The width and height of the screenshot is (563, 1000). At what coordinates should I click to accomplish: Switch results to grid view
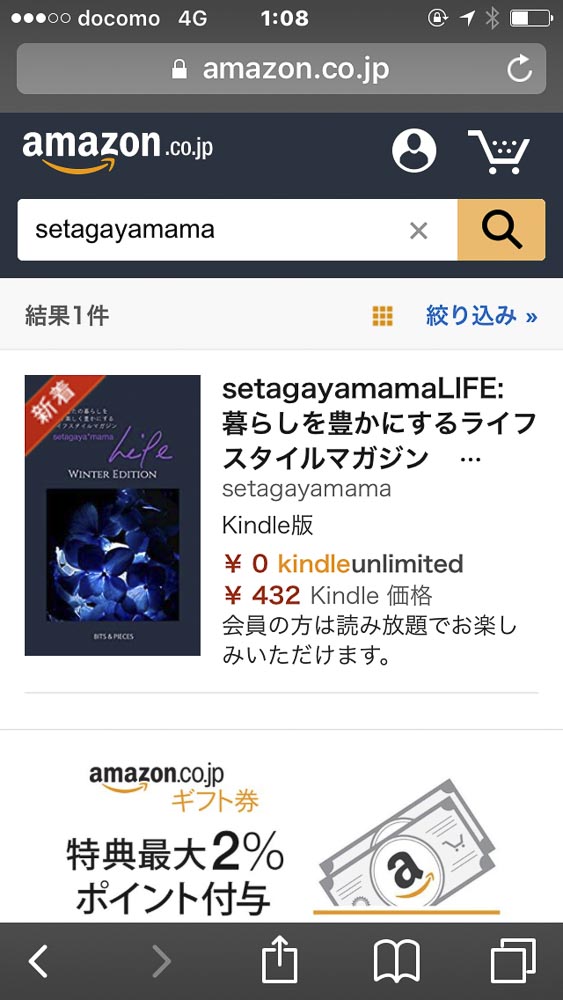383,316
